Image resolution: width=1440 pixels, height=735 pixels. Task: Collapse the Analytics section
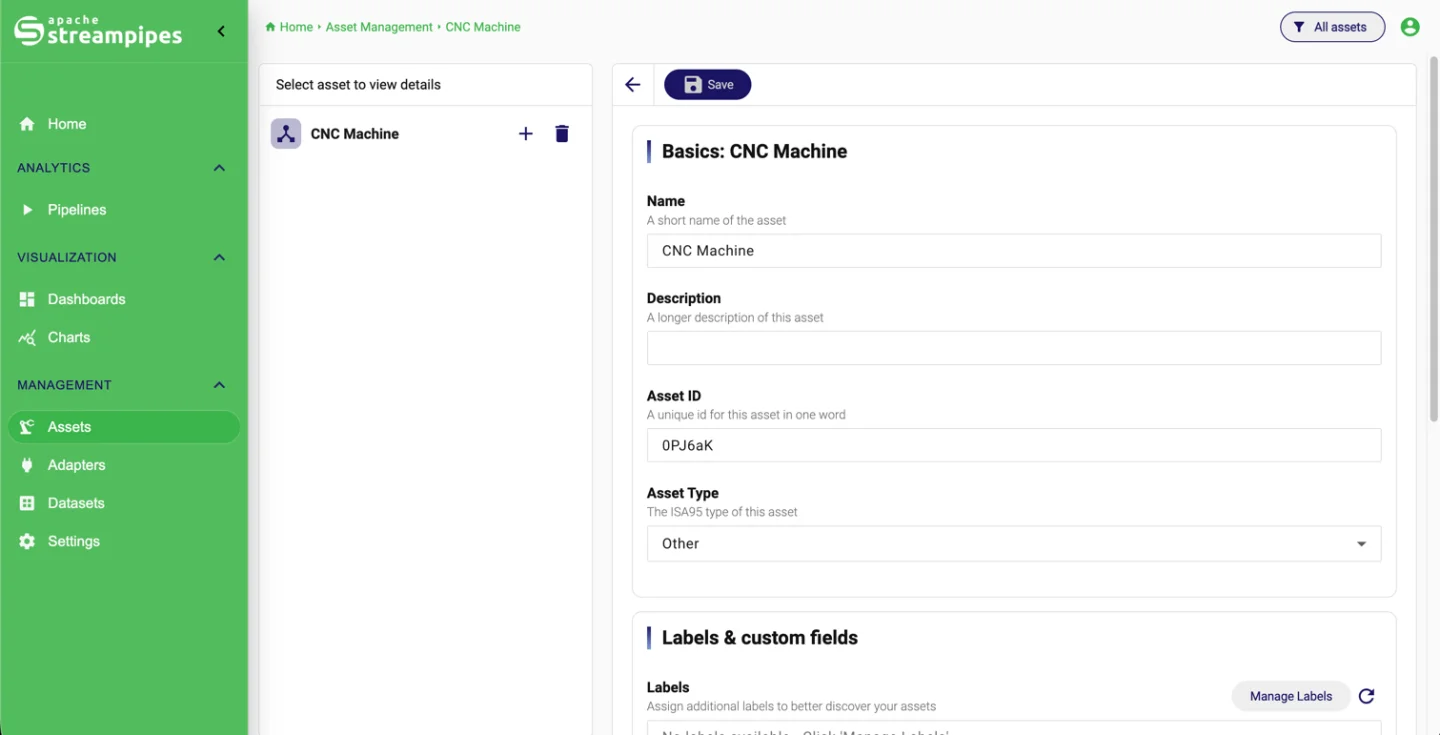(x=219, y=168)
